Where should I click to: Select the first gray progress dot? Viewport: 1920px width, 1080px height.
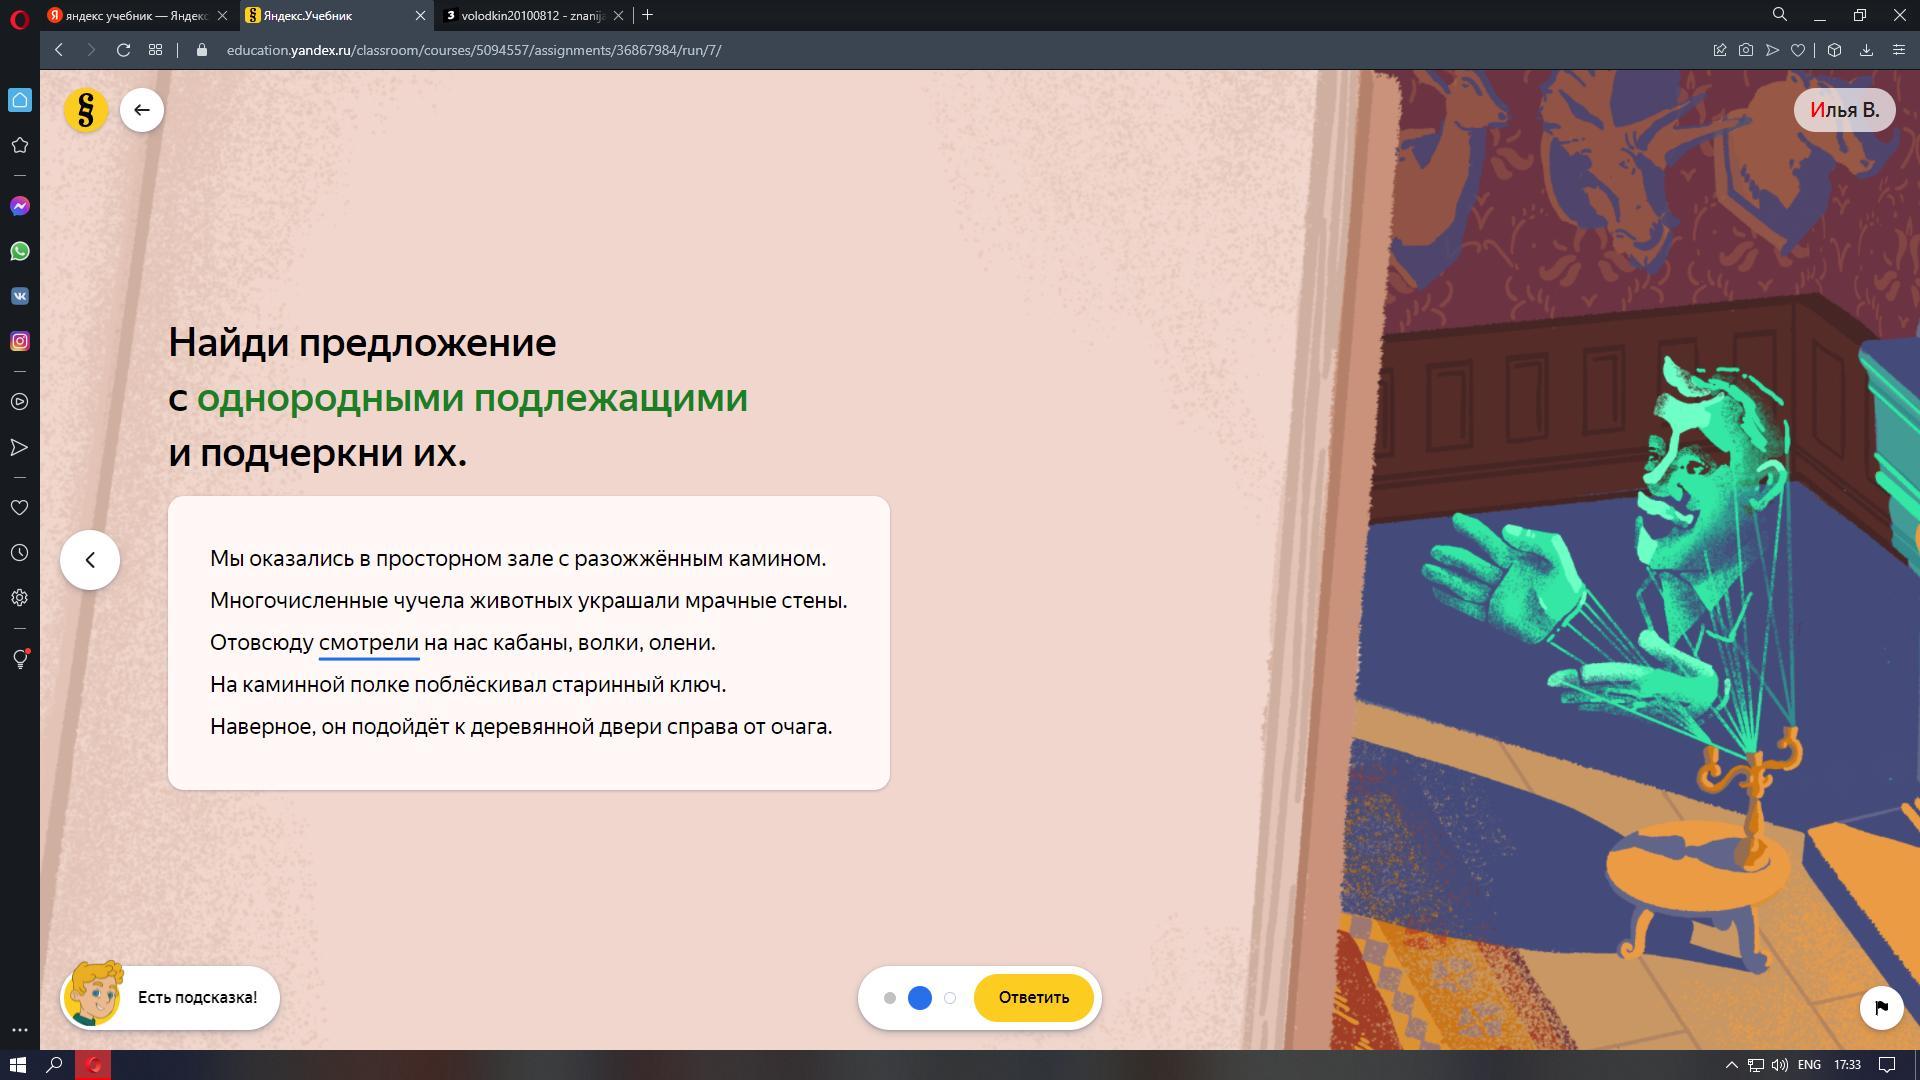[x=889, y=998]
